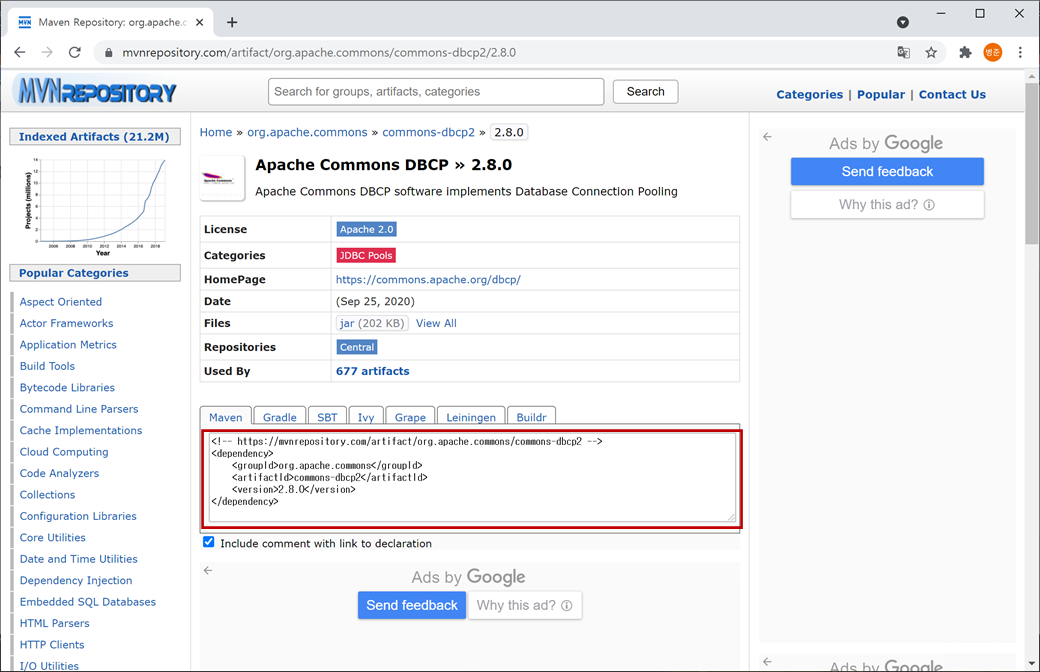Click back arrow above lower Ads by Google

[x=208, y=571]
